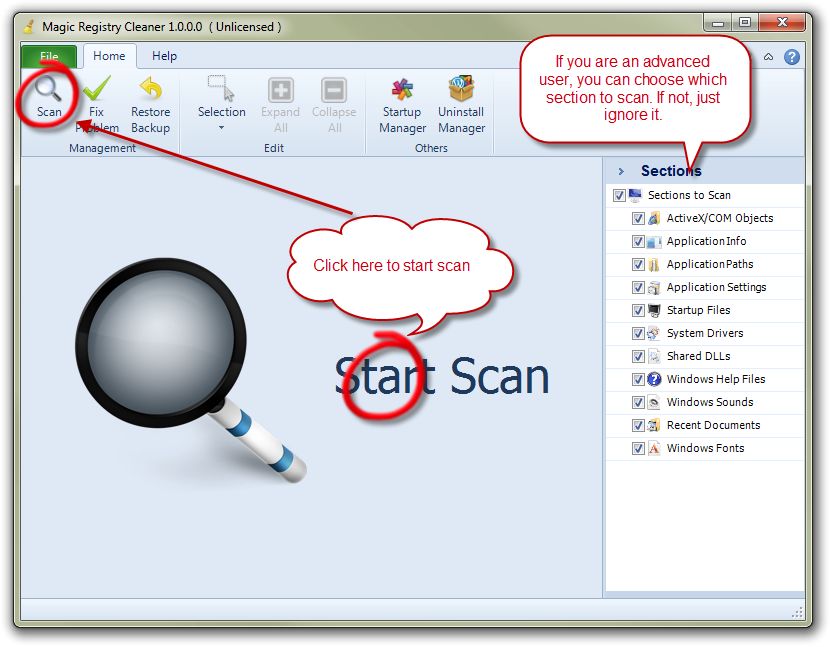Uncheck Windows Sounds checkbox

(x=638, y=402)
